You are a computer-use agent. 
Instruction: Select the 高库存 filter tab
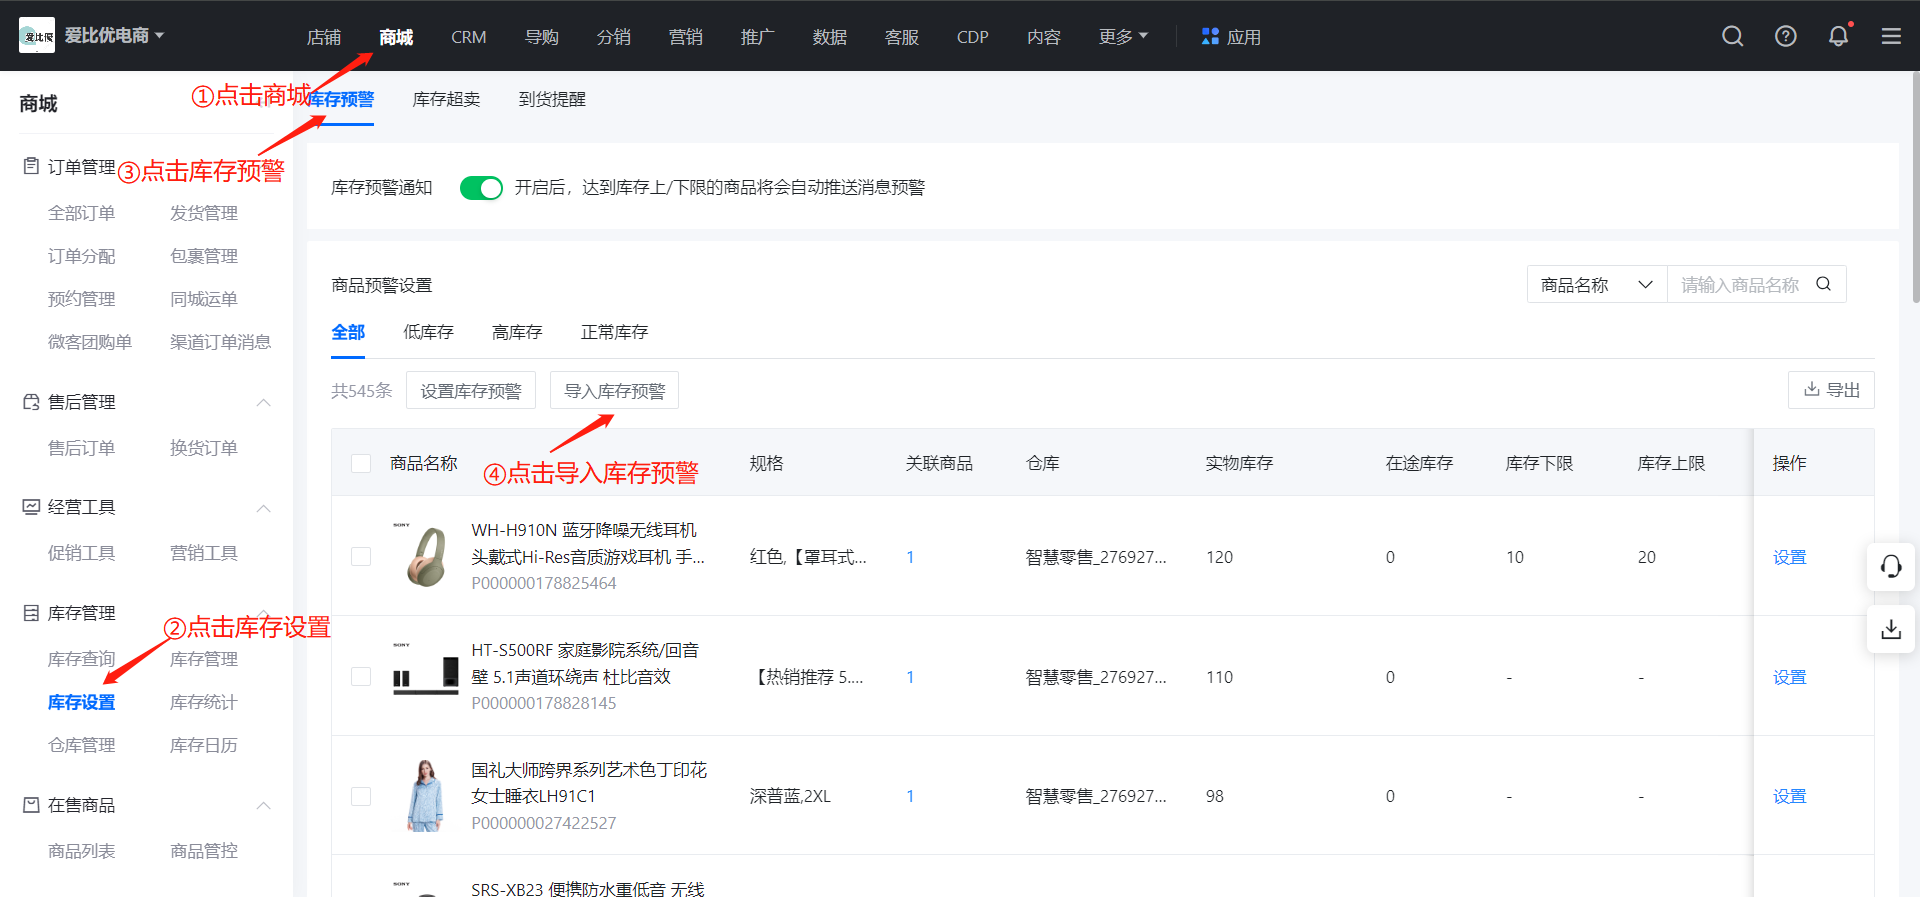point(517,332)
